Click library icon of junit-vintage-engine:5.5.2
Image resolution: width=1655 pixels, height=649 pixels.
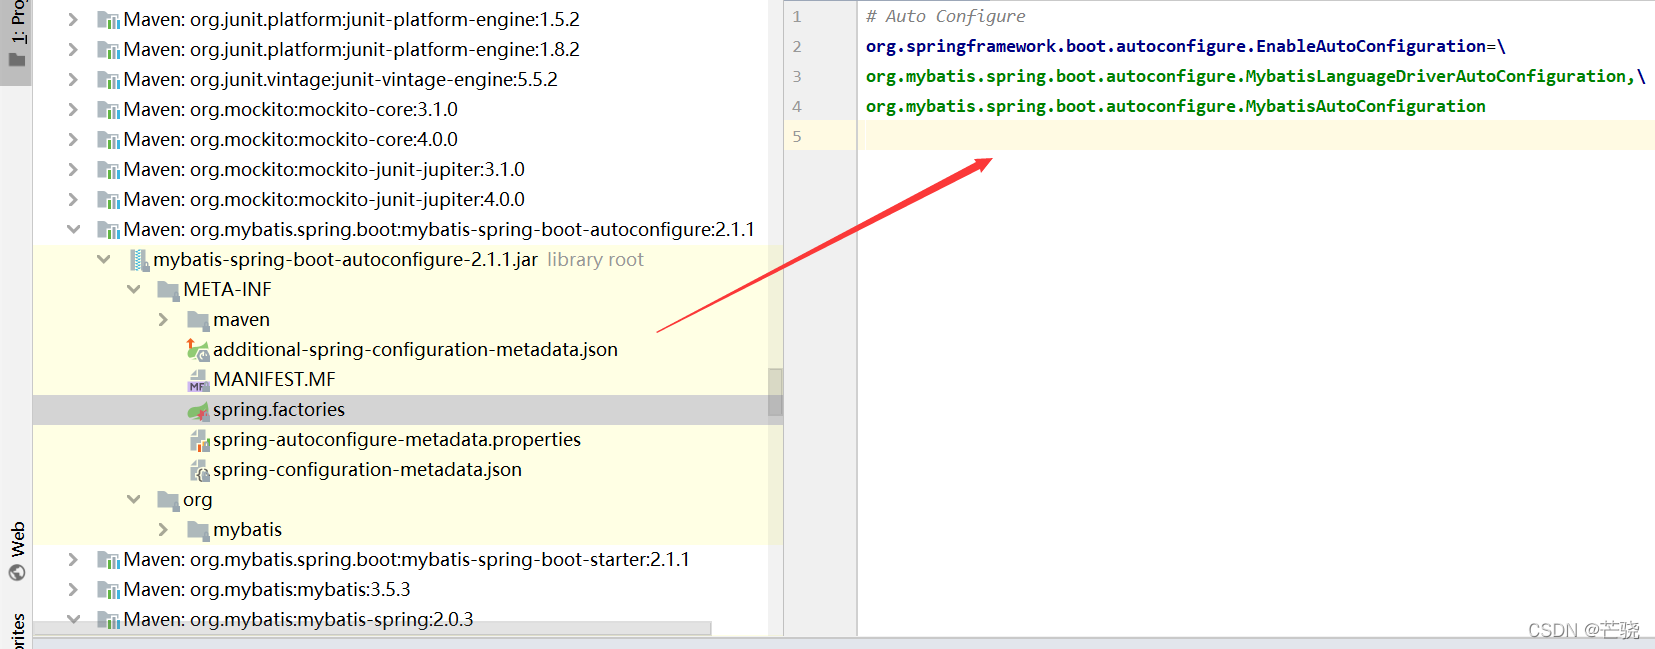(108, 80)
